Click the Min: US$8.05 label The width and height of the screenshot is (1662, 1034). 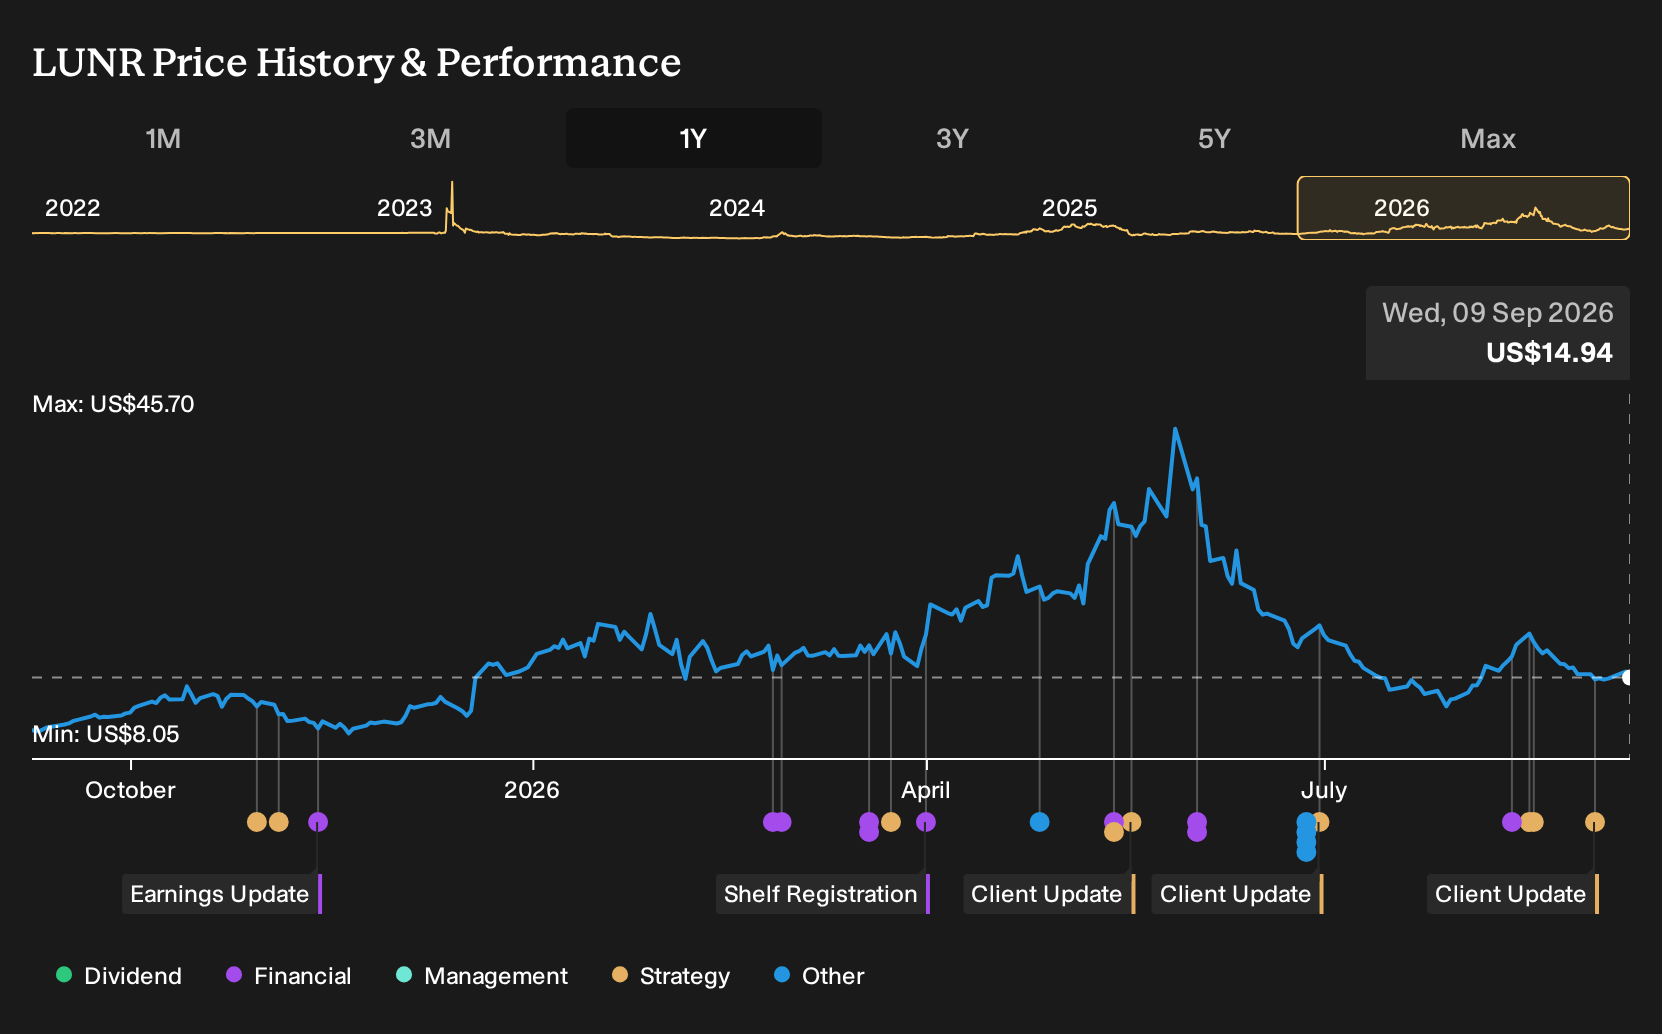click(x=106, y=734)
